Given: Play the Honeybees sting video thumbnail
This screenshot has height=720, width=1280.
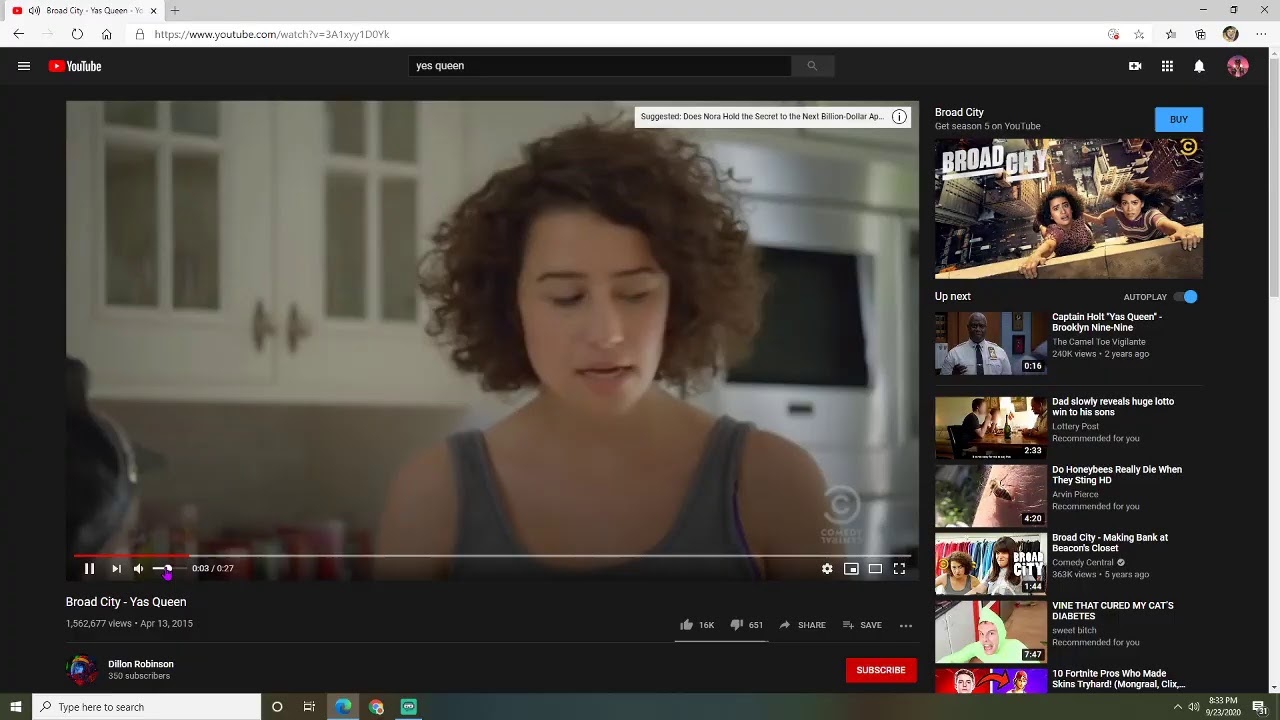Looking at the screenshot, I should point(991,496).
